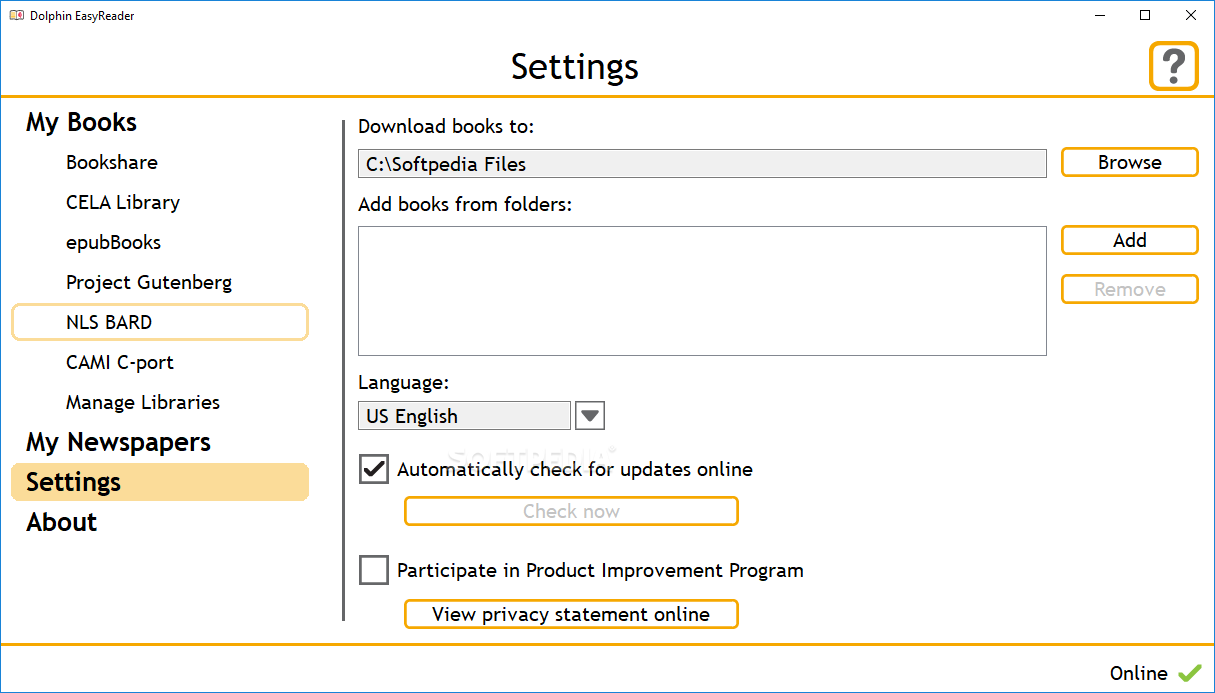Open CAMI C-port library

coord(120,362)
